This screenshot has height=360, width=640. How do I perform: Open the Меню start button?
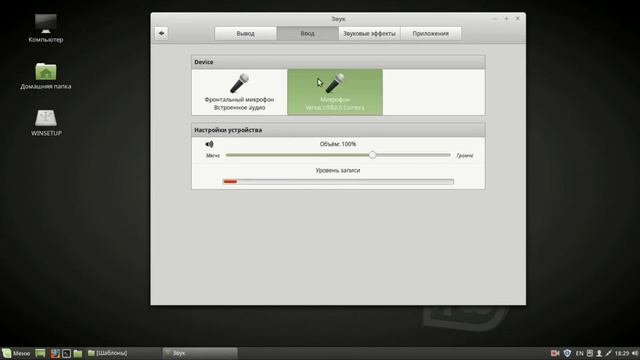(16, 353)
